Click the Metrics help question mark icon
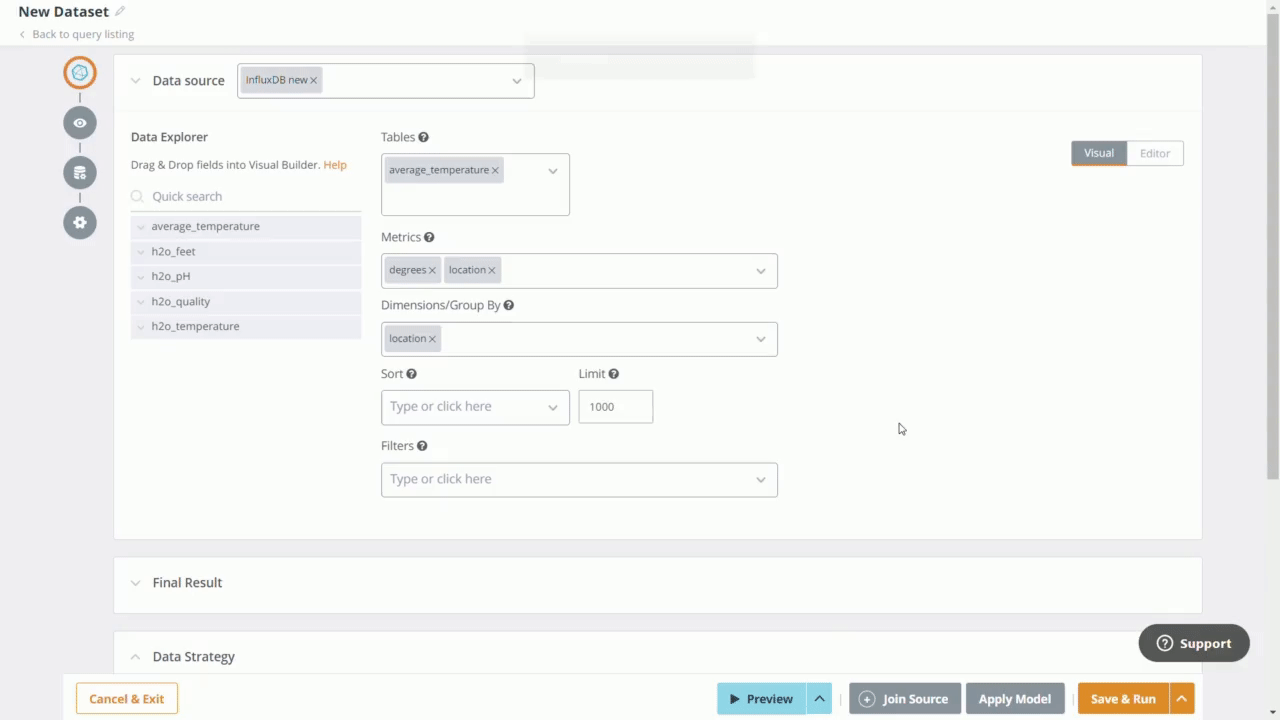Screen dimensions: 1280x720 [429, 237]
